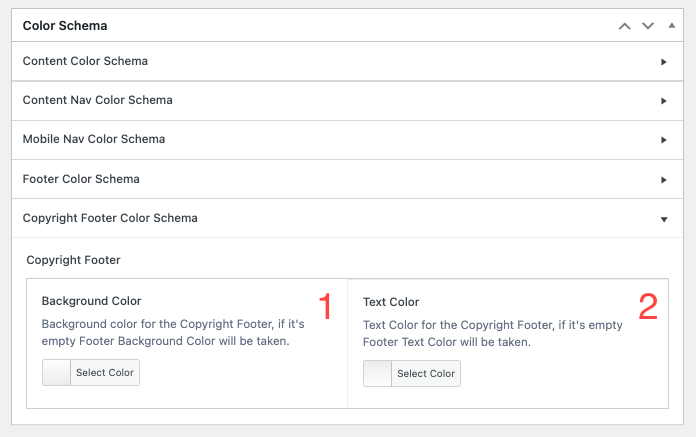Click the Copyright Footer Color Schema title
Image resolution: width=696 pixels, height=437 pixels.
[110, 218]
